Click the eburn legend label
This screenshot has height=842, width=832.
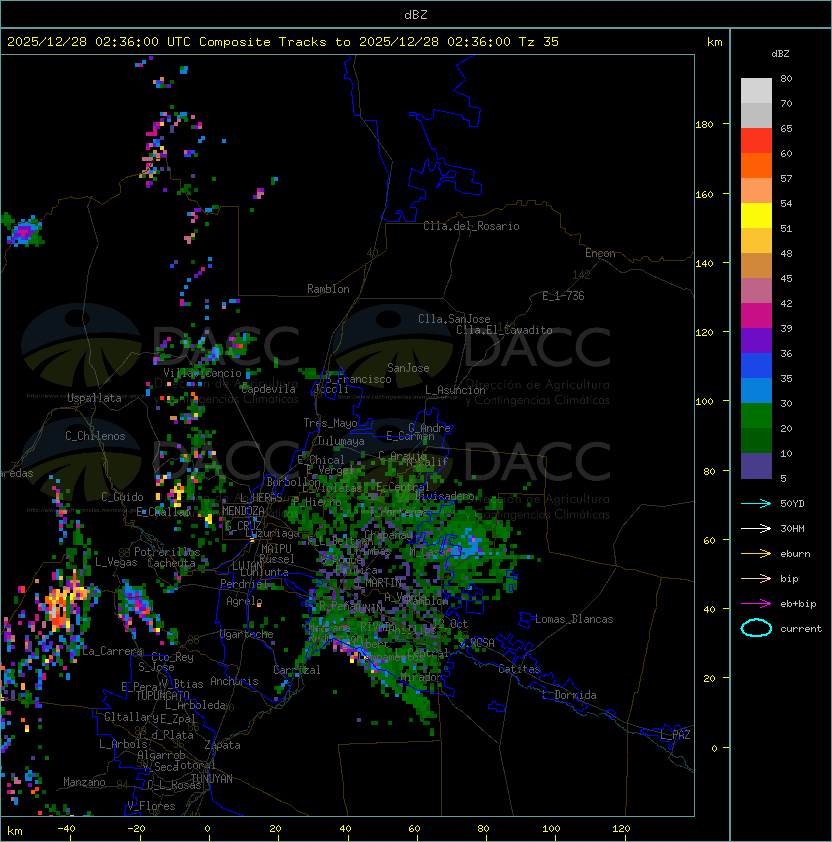(795, 554)
